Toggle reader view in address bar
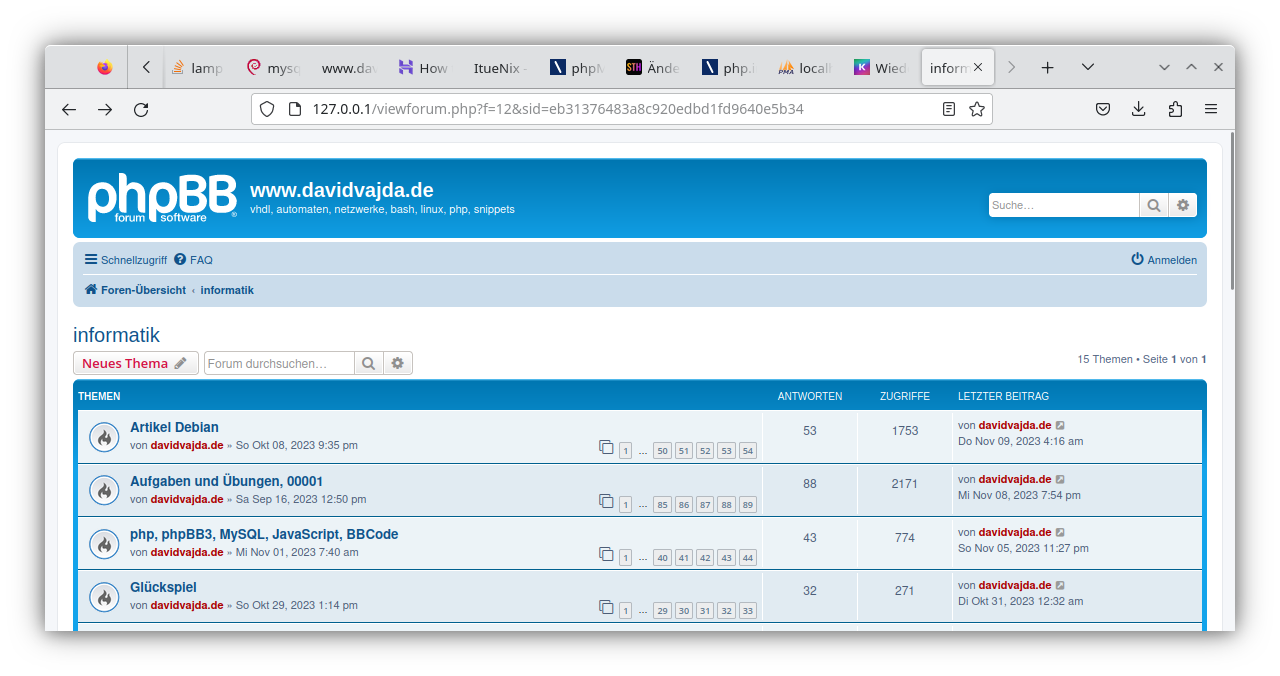Image resolution: width=1280 pixels, height=676 pixels. (949, 109)
